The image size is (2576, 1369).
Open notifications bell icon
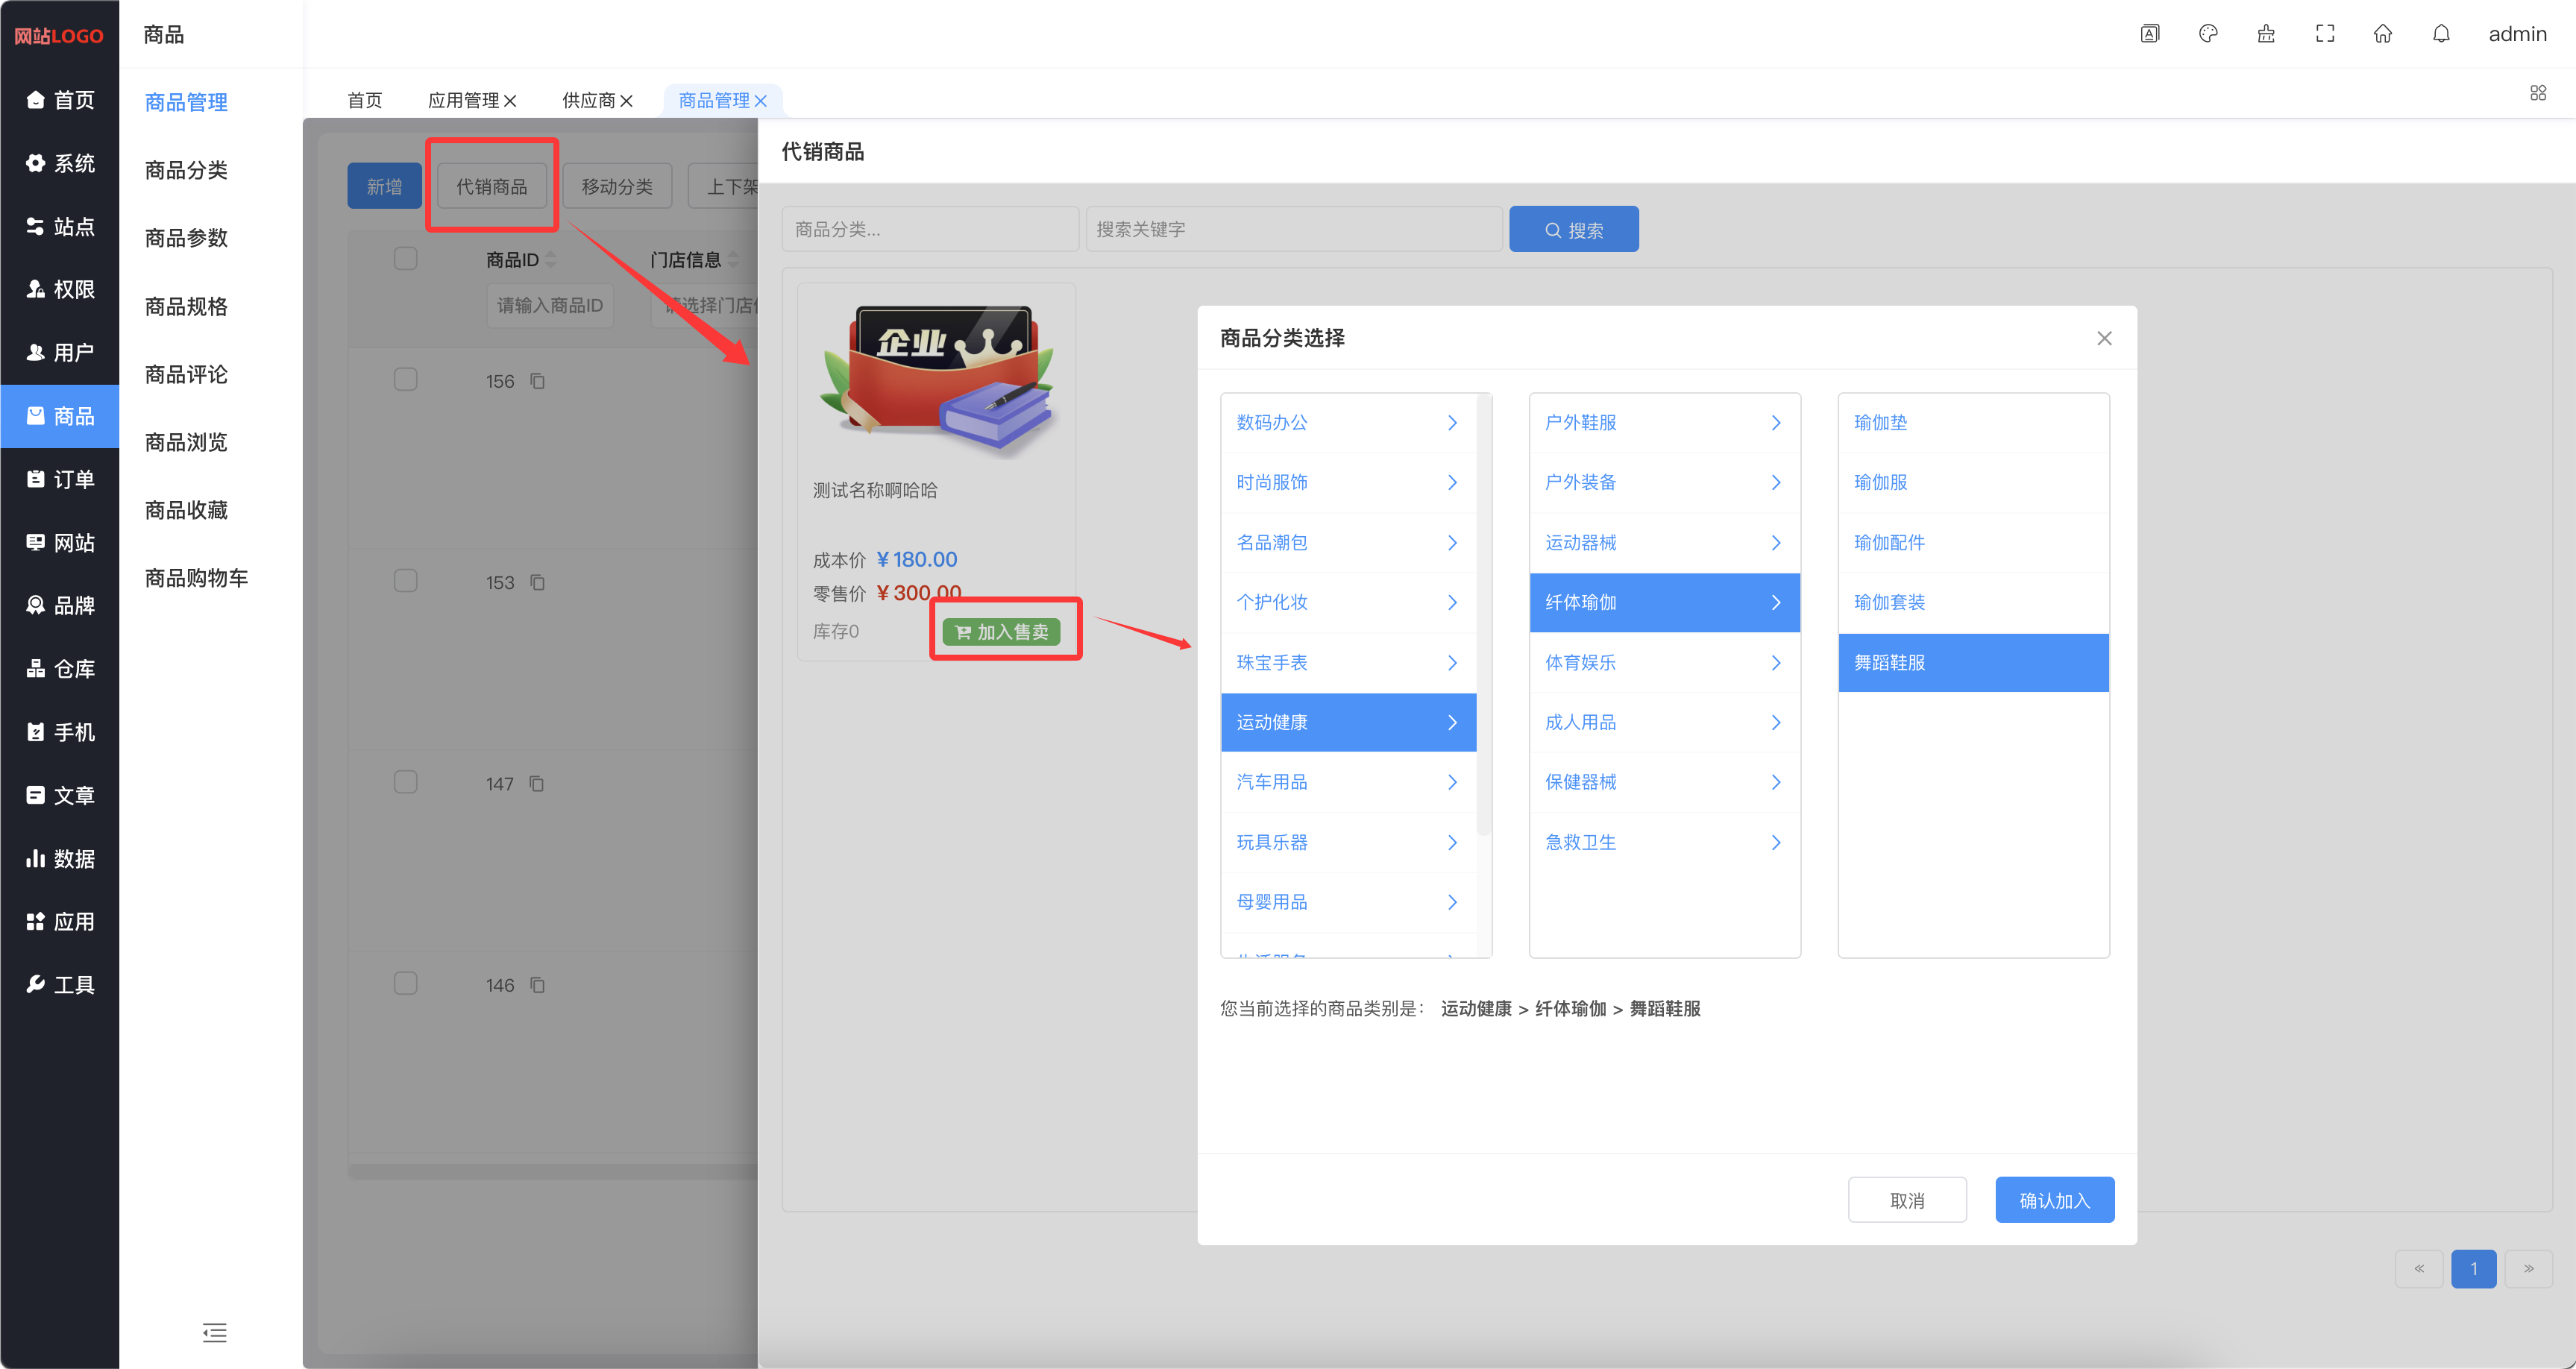tap(2441, 34)
